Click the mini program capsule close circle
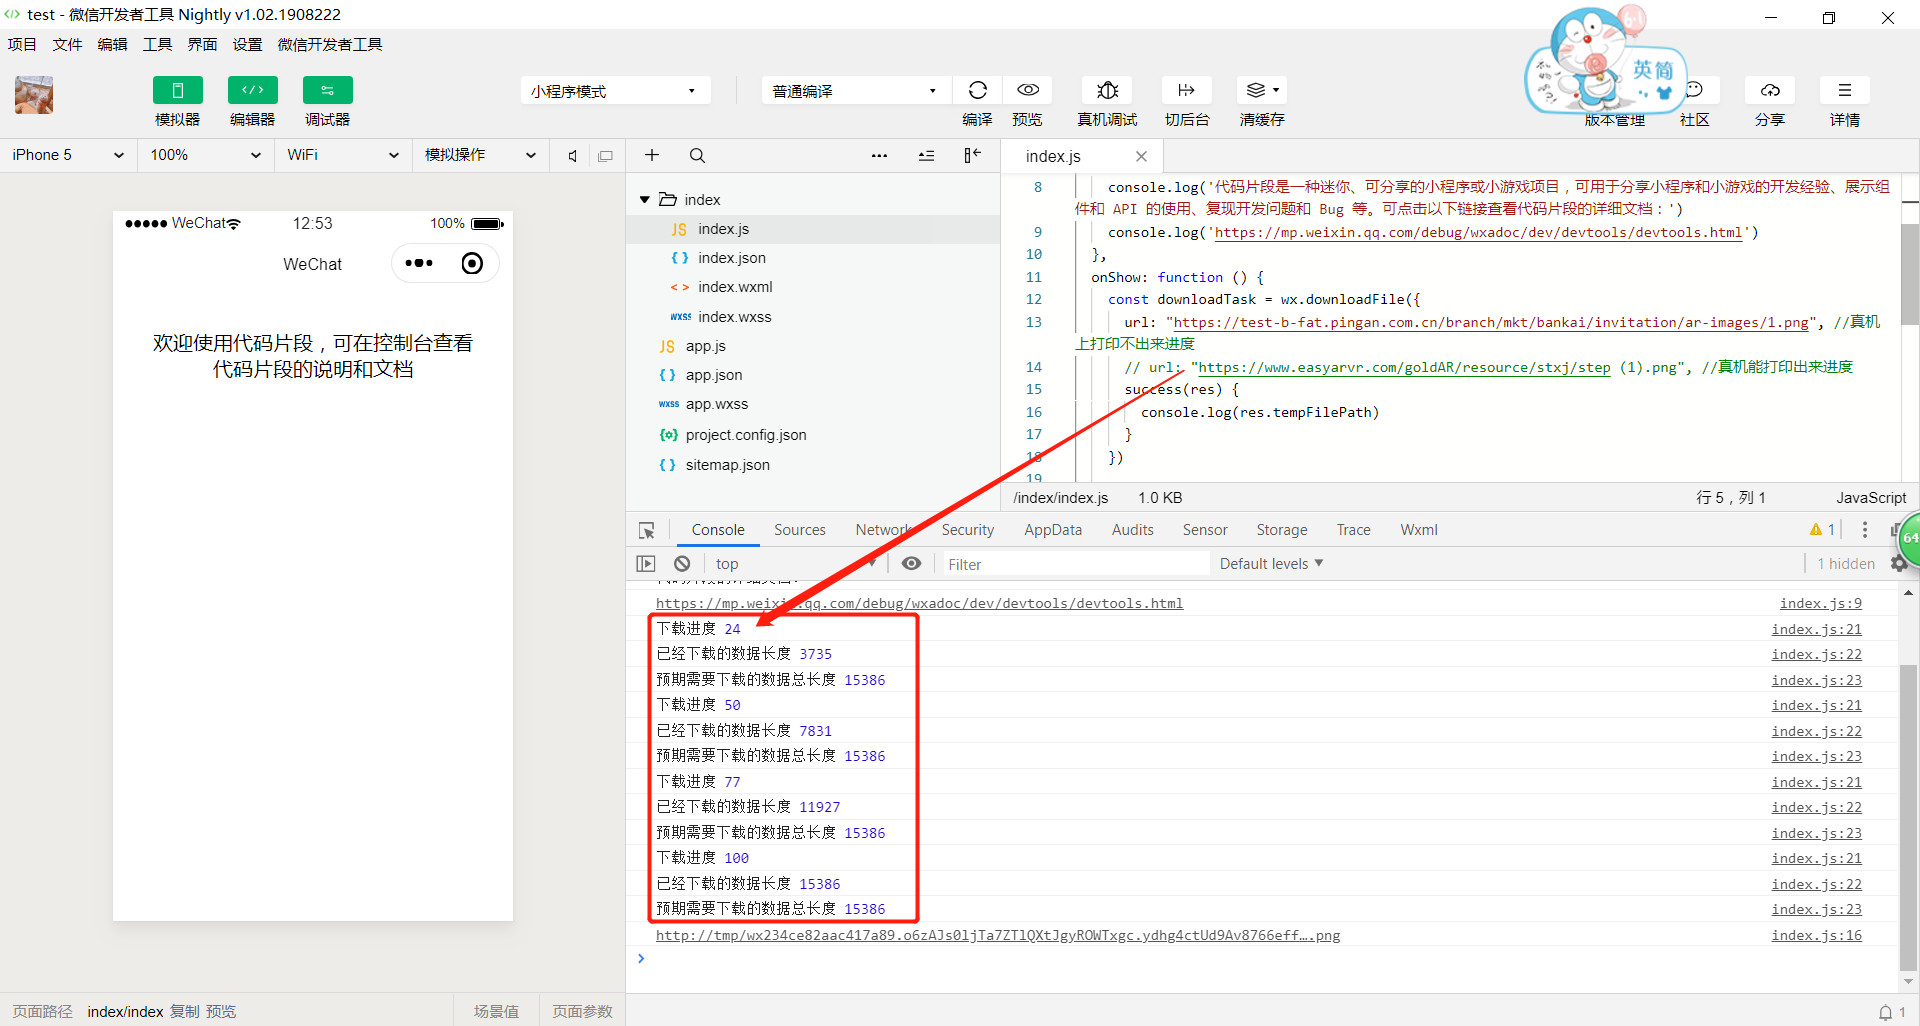Viewport: 1920px width, 1026px height. [472, 263]
